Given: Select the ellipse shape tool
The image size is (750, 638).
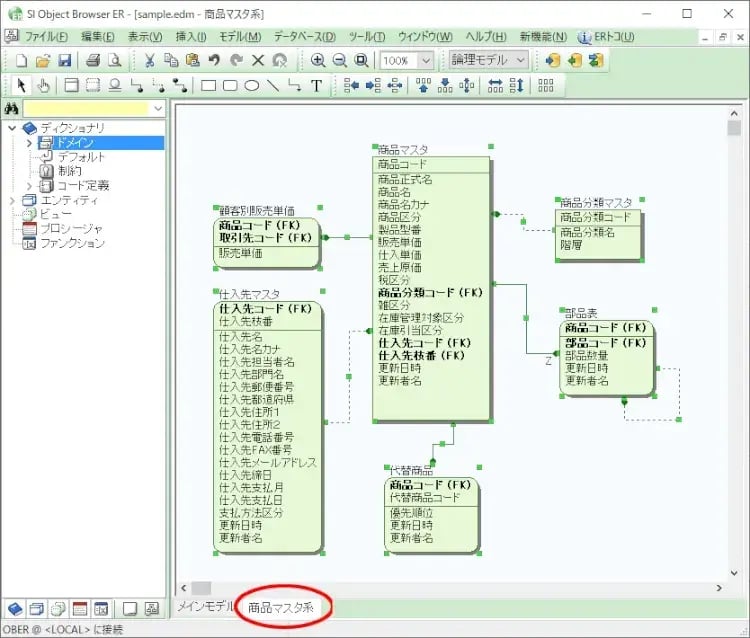Looking at the screenshot, I should tap(252, 85).
